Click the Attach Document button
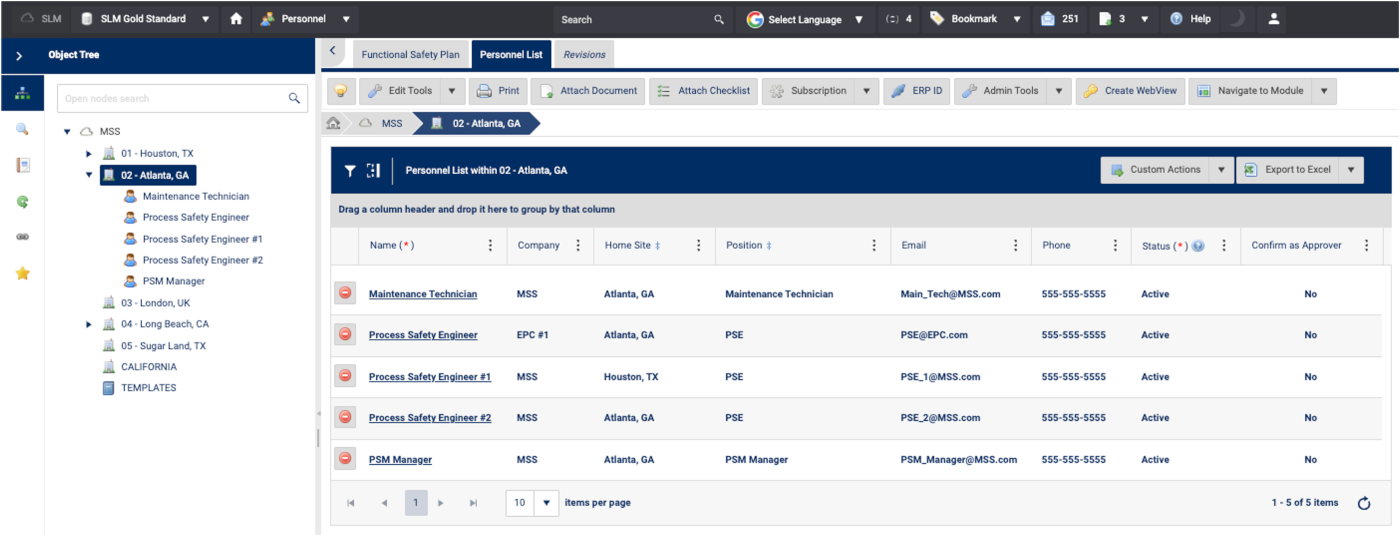The width and height of the screenshot is (1400, 536). tap(588, 91)
